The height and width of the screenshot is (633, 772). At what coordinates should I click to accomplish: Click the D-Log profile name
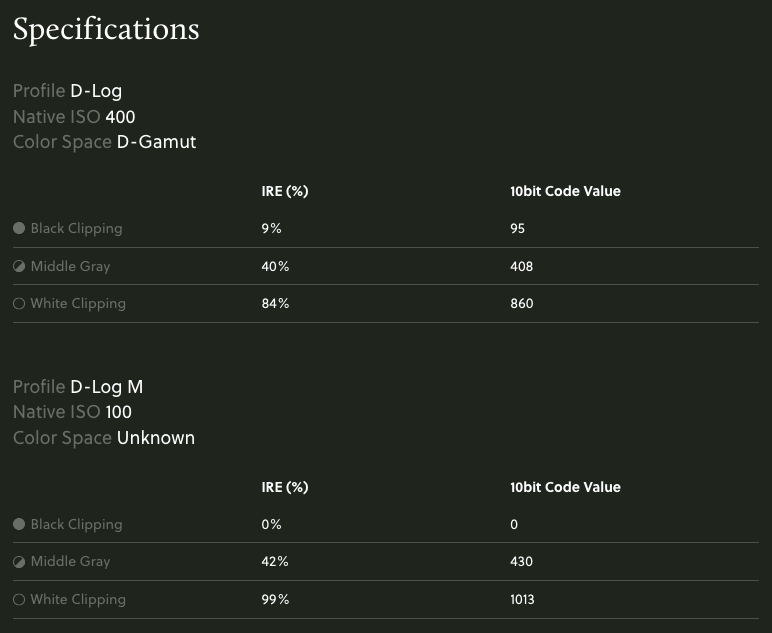pos(96,91)
